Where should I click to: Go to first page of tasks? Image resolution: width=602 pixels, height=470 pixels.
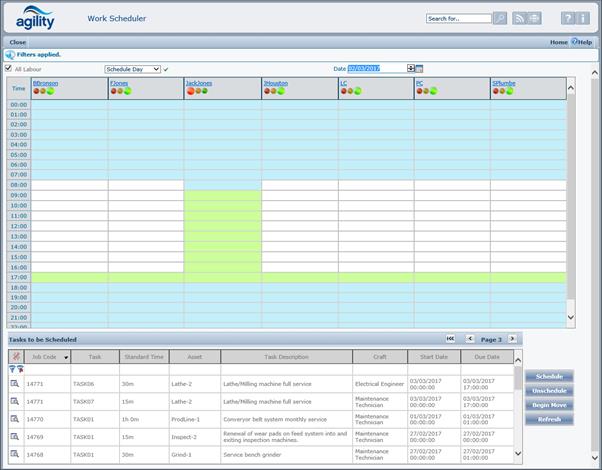[x=450, y=339]
